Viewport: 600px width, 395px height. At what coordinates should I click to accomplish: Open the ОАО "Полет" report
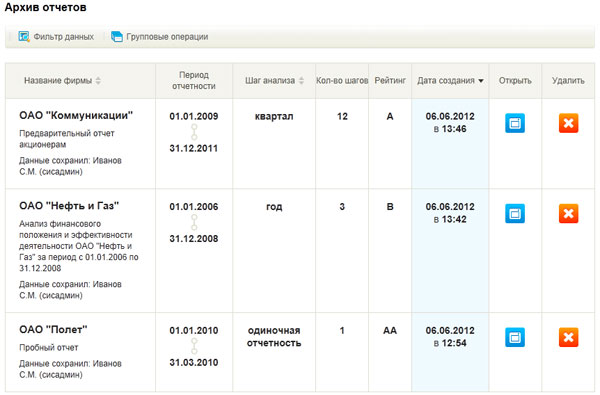click(x=515, y=337)
